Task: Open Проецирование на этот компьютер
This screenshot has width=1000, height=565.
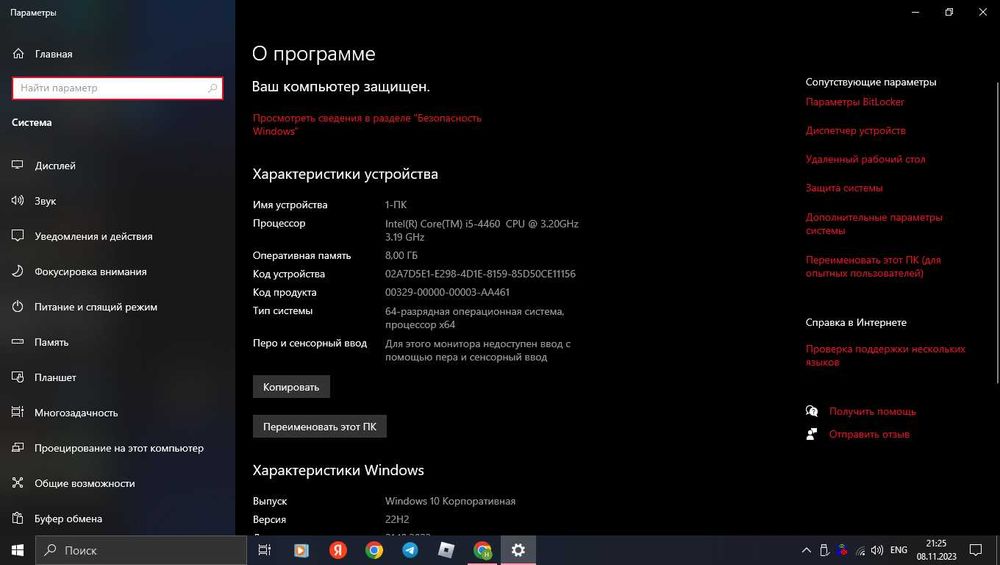Action: (107, 448)
